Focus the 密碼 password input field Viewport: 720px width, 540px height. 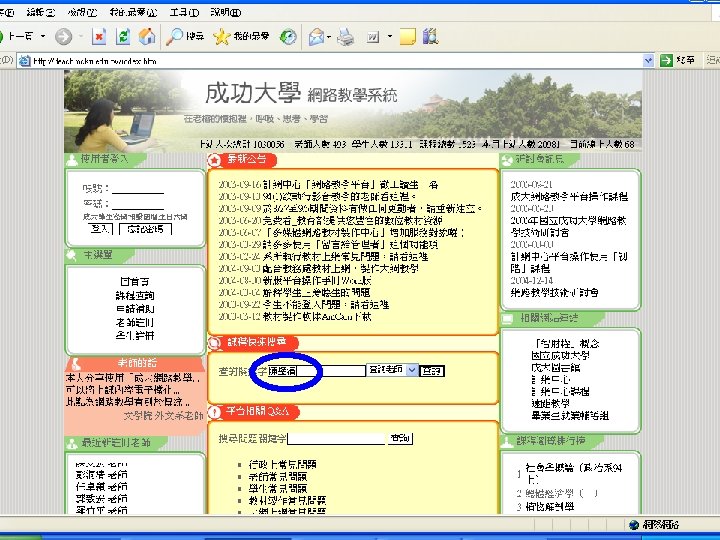point(138,203)
